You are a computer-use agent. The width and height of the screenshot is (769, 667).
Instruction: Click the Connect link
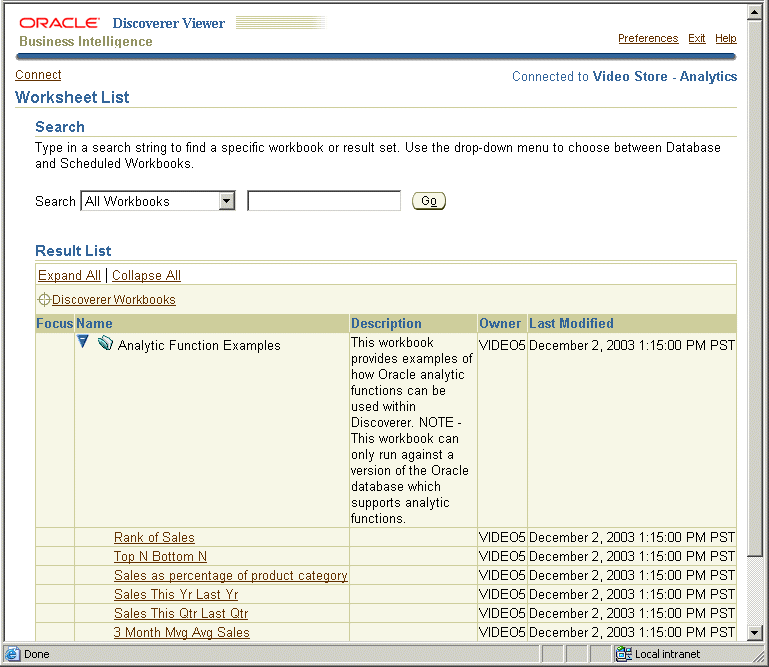[x=38, y=75]
